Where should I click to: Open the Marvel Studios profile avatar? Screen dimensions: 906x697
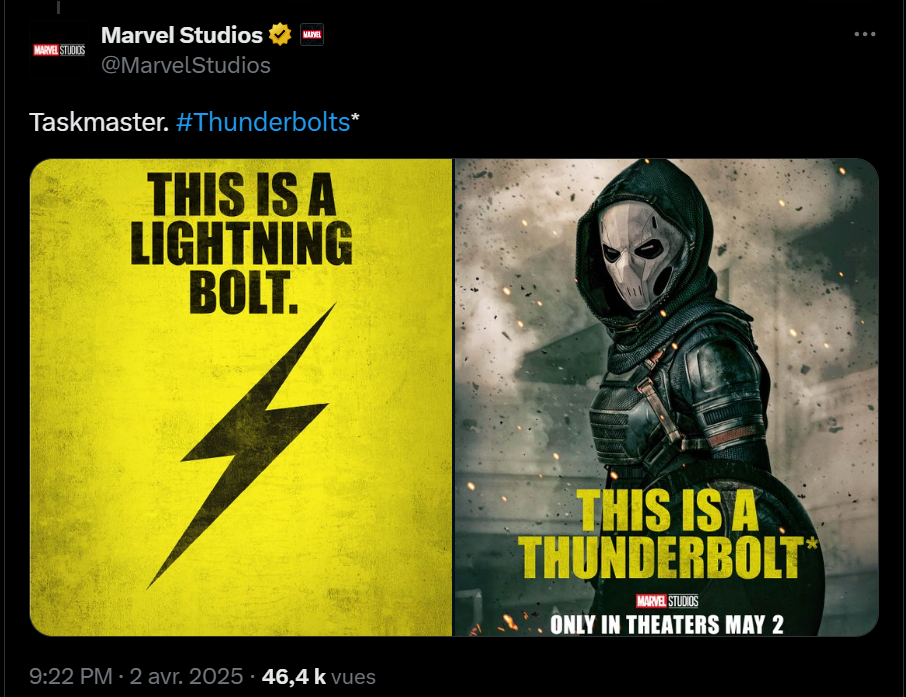tap(59, 50)
